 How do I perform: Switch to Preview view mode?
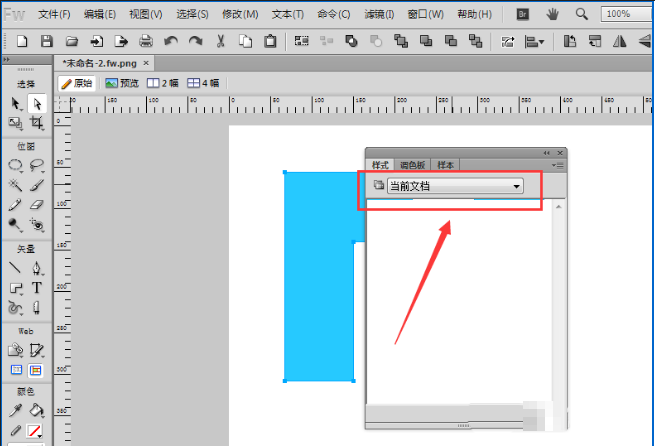pyautogui.click(x=122, y=83)
